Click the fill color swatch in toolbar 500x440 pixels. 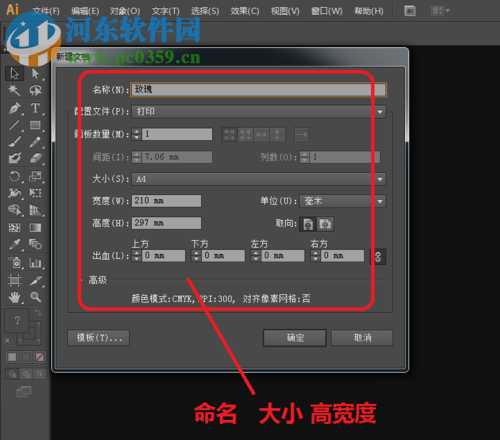point(17,321)
